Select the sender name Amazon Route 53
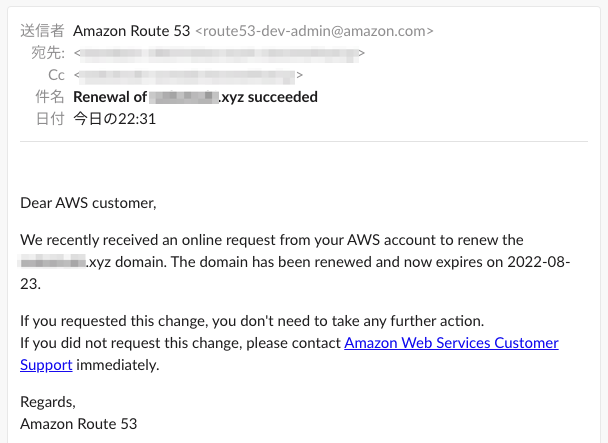 tap(131, 31)
